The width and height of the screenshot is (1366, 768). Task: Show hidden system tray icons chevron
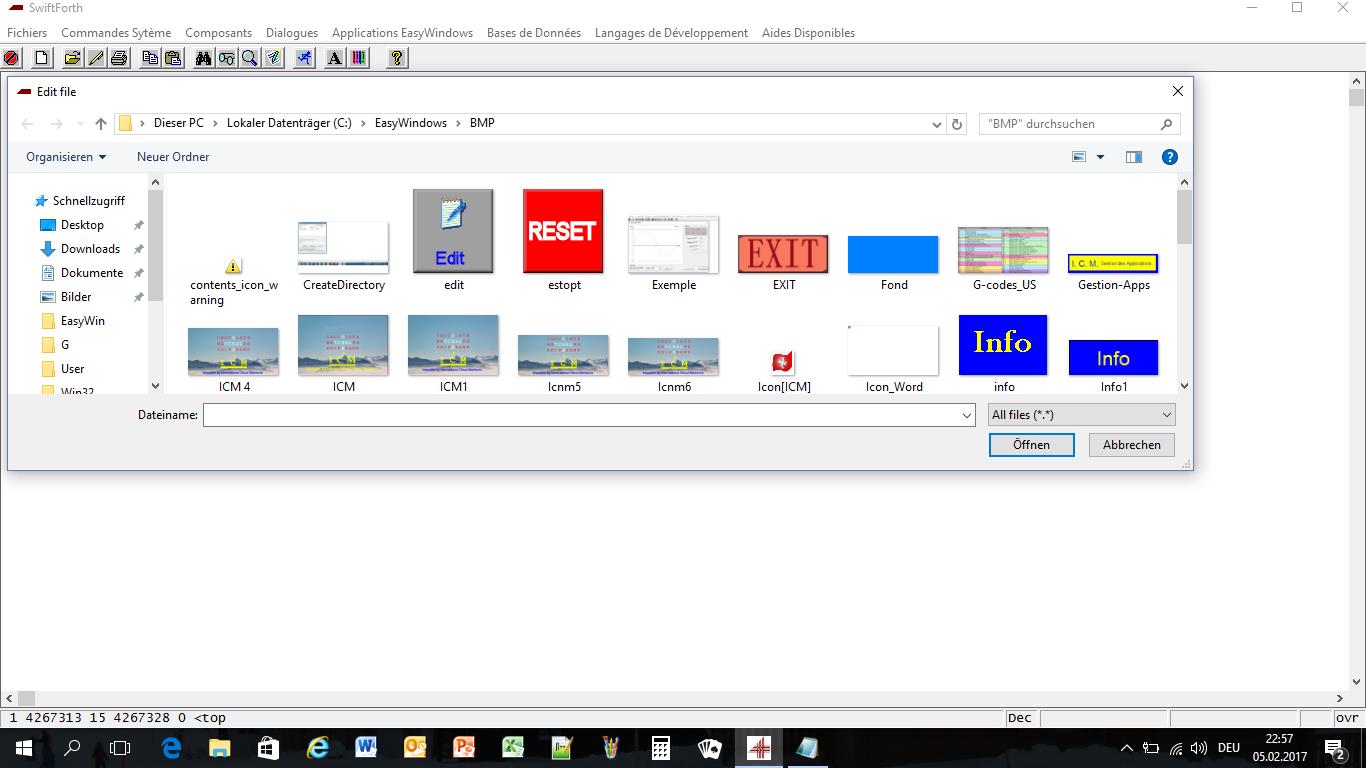coord(1127,748)
